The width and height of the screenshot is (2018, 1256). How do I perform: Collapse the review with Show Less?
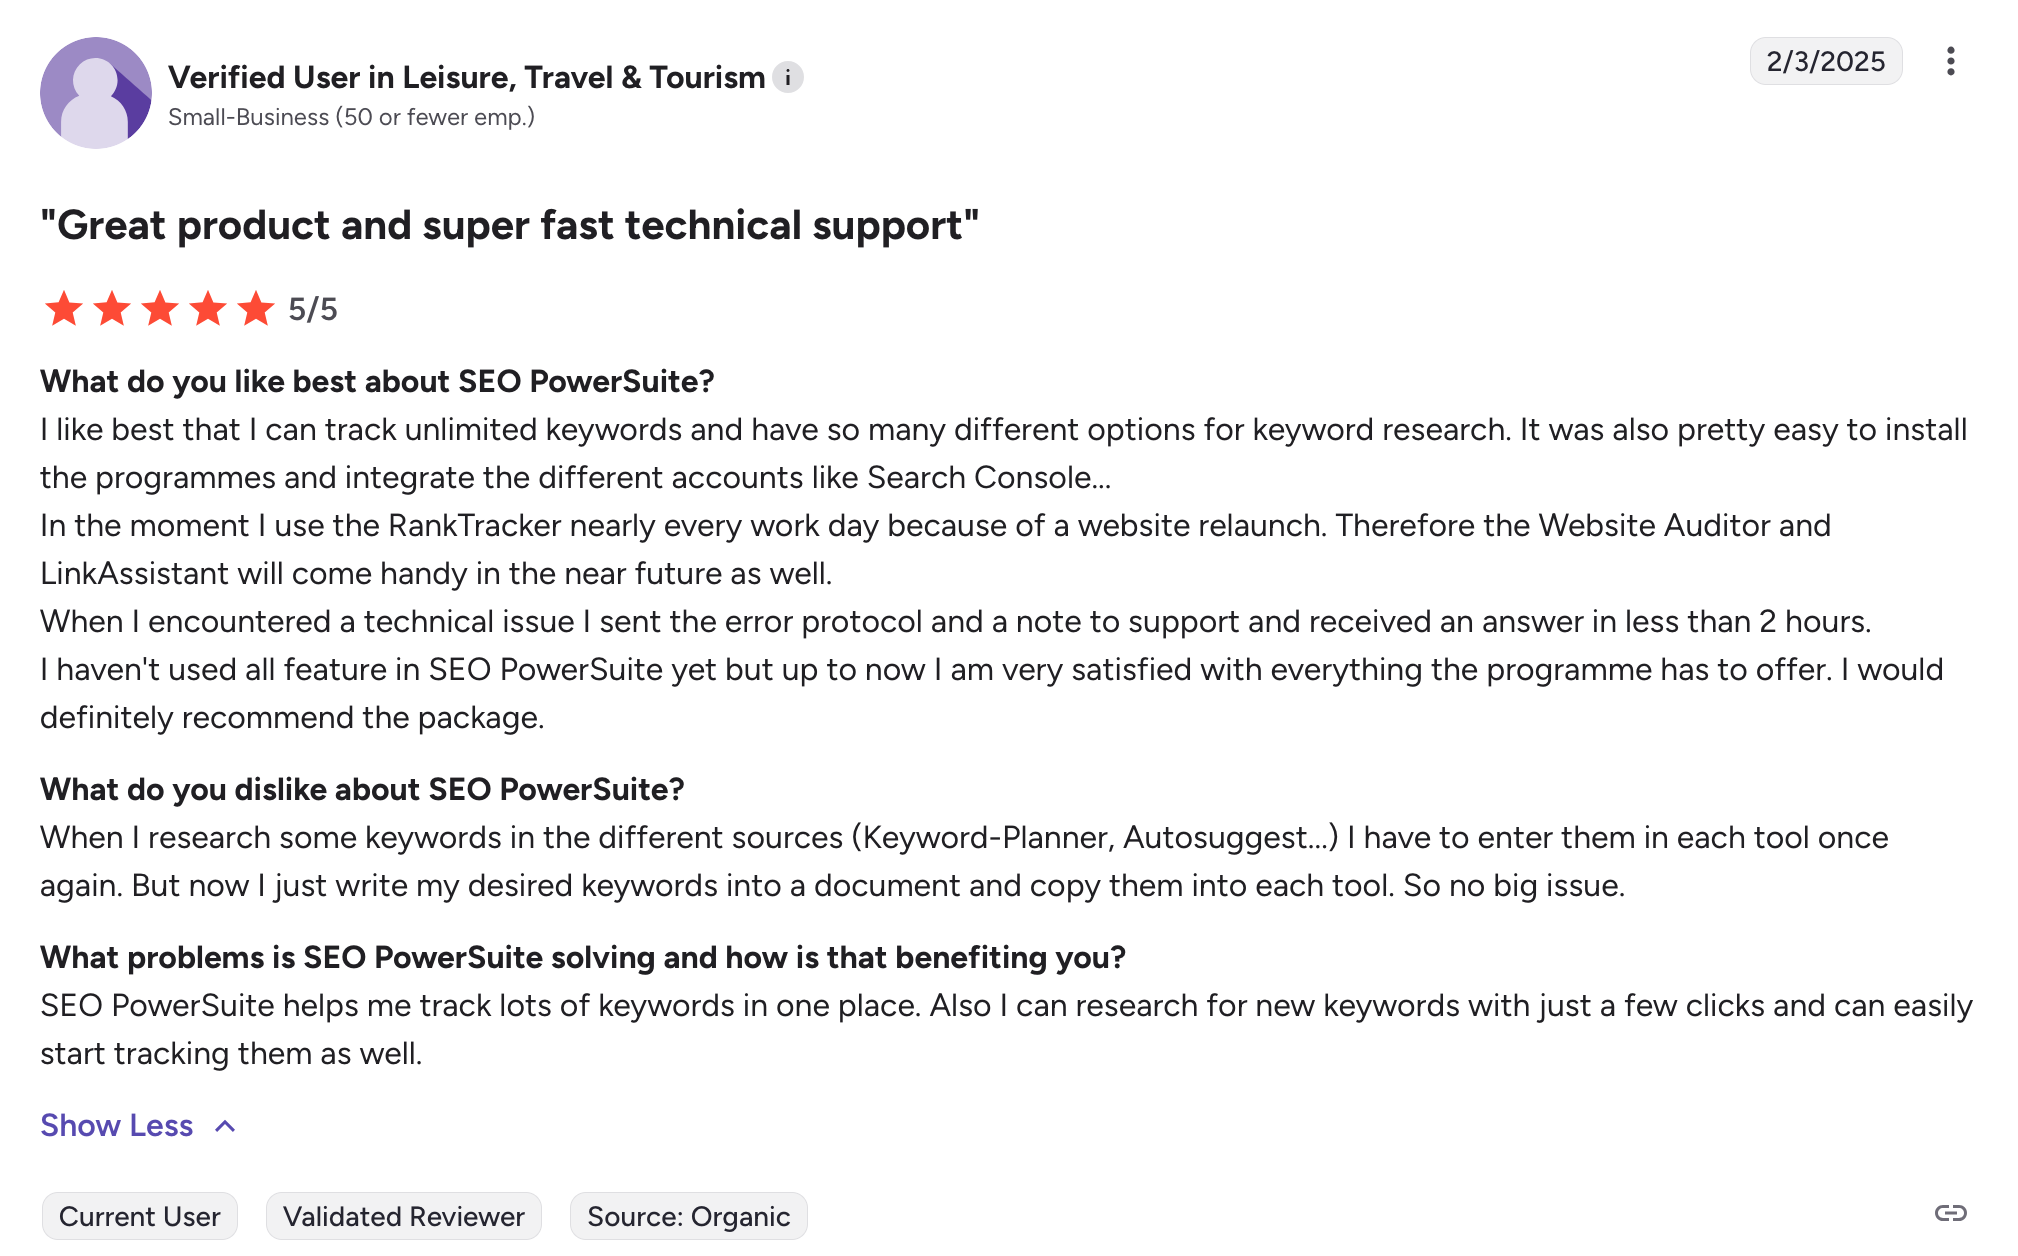pyautogui.click(x=117, y=1126)
